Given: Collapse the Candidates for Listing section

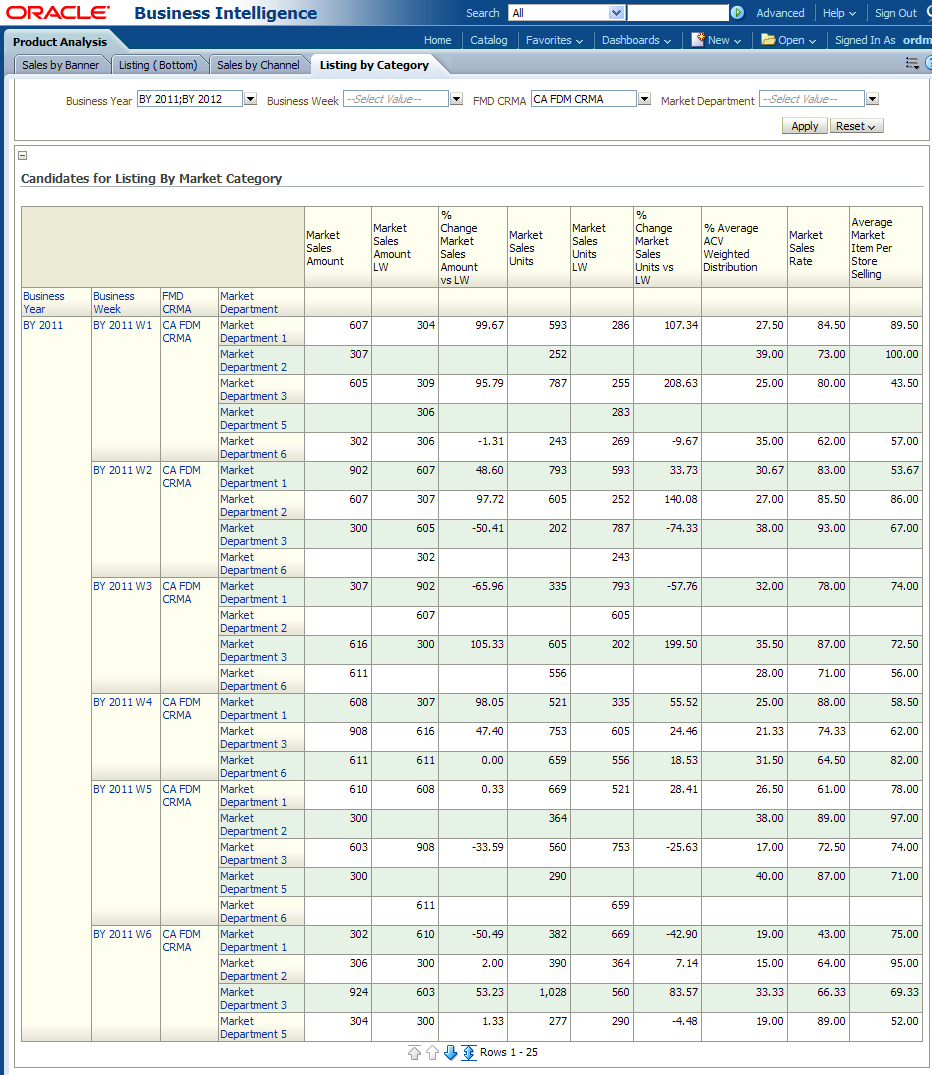Looking at the screenshot, I should (23, 155).
